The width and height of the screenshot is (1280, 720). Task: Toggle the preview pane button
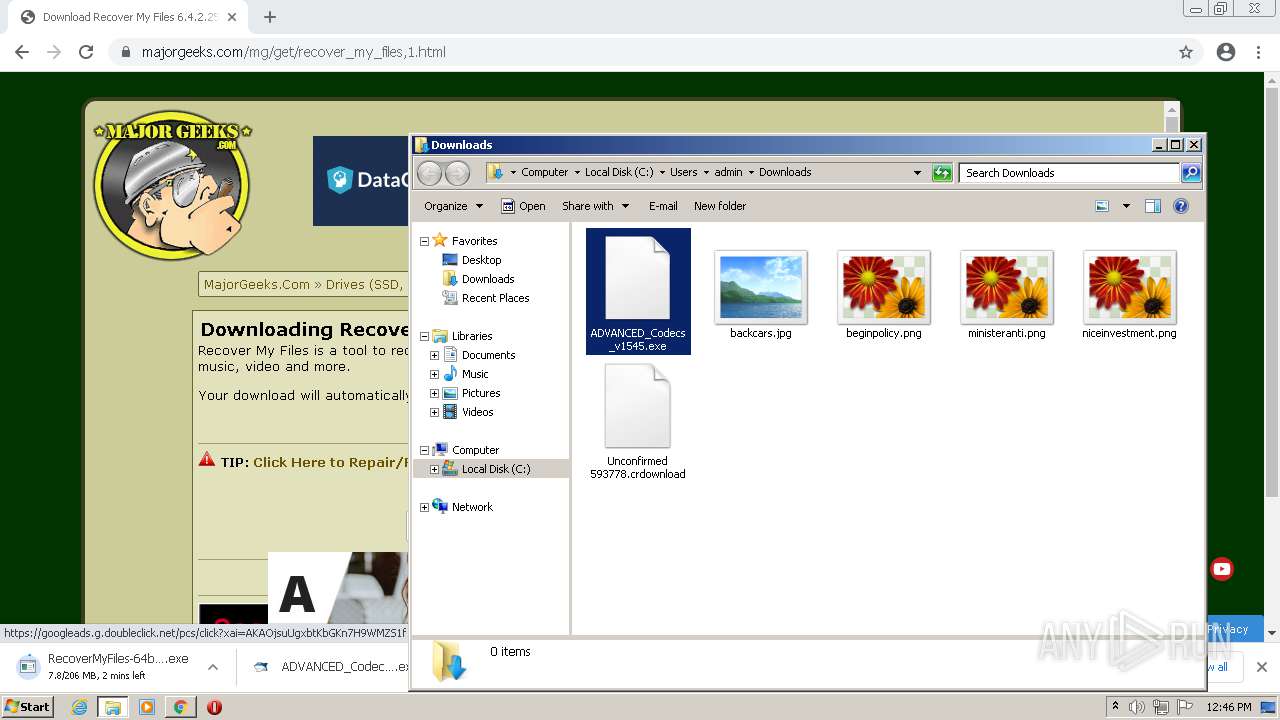pos(1153,206)
